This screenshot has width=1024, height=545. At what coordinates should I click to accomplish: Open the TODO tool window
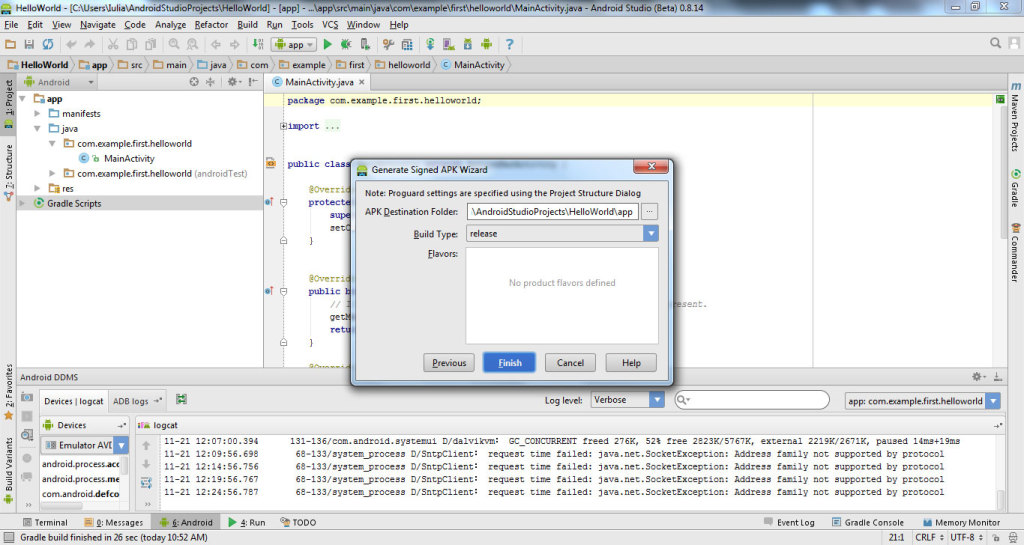pyautogui.click(x=298, y=522)
